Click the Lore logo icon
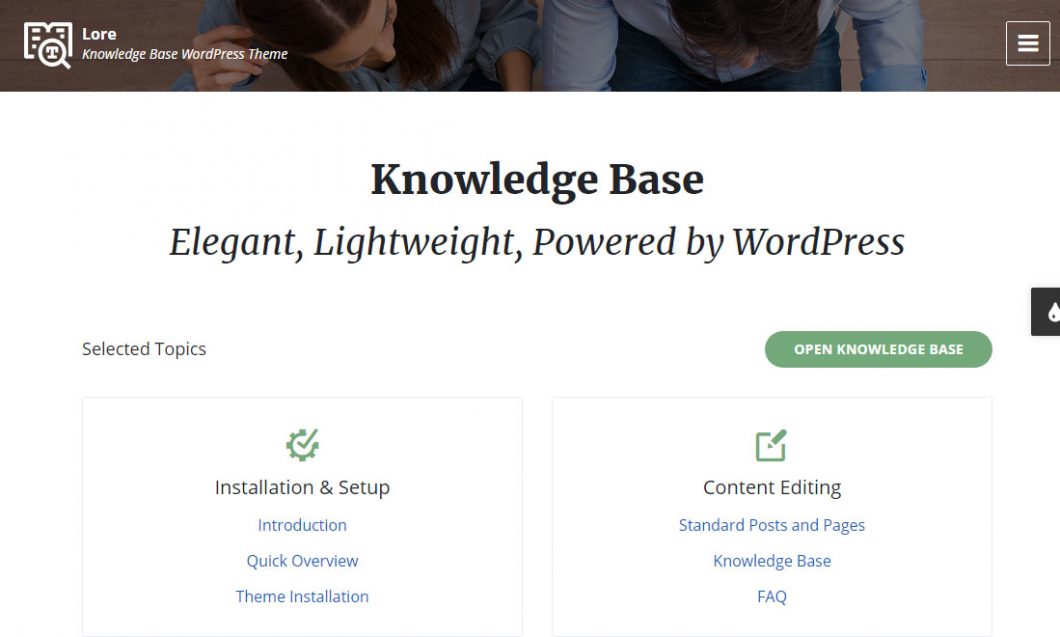Image resolution: width=1060 pixels, height=637 pixels. (x=48, y=45)
